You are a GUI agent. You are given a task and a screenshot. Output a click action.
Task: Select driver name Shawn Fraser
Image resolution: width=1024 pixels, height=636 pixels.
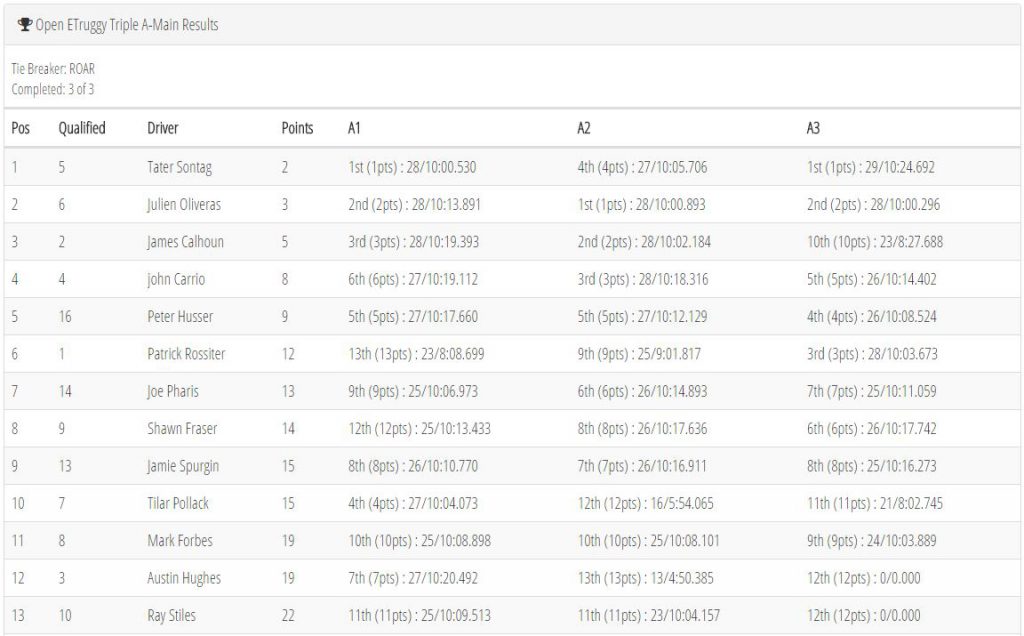click(x=182, y=428)
